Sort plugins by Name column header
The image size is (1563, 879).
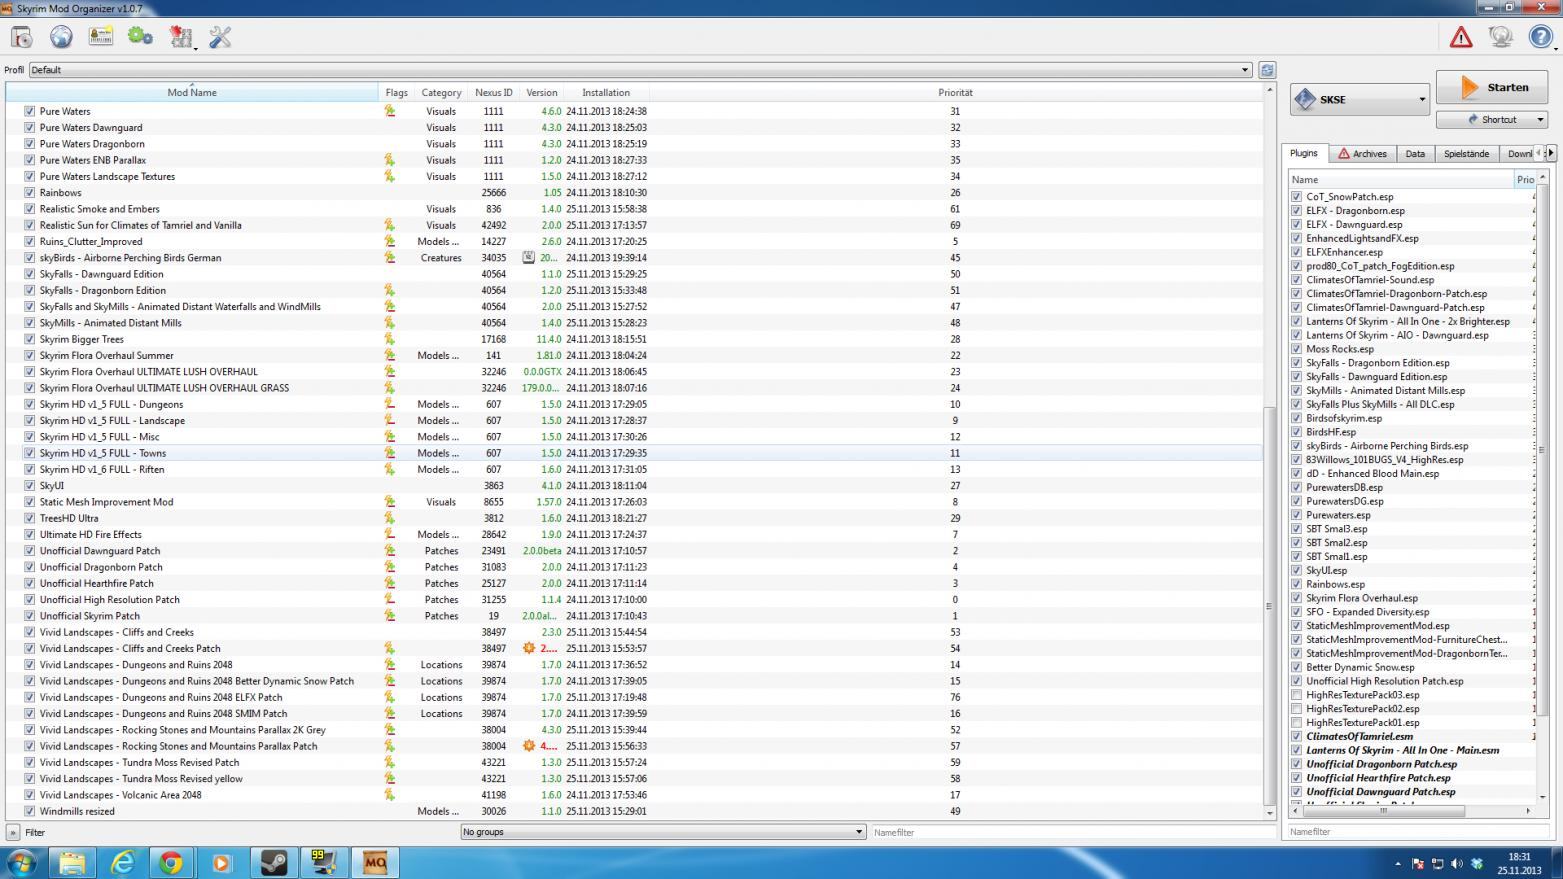coord(1401,180)
